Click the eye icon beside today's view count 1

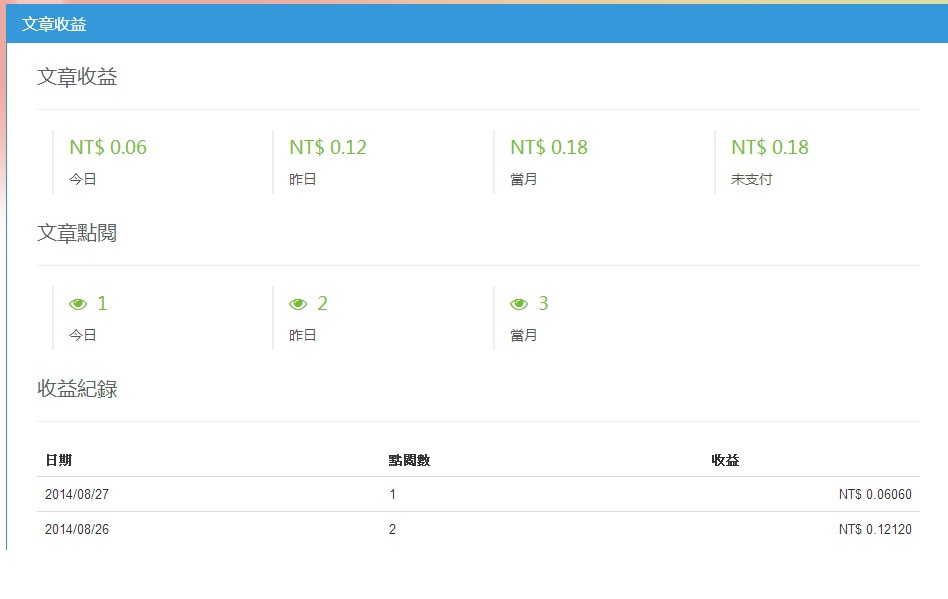click(x=78, y=304)
